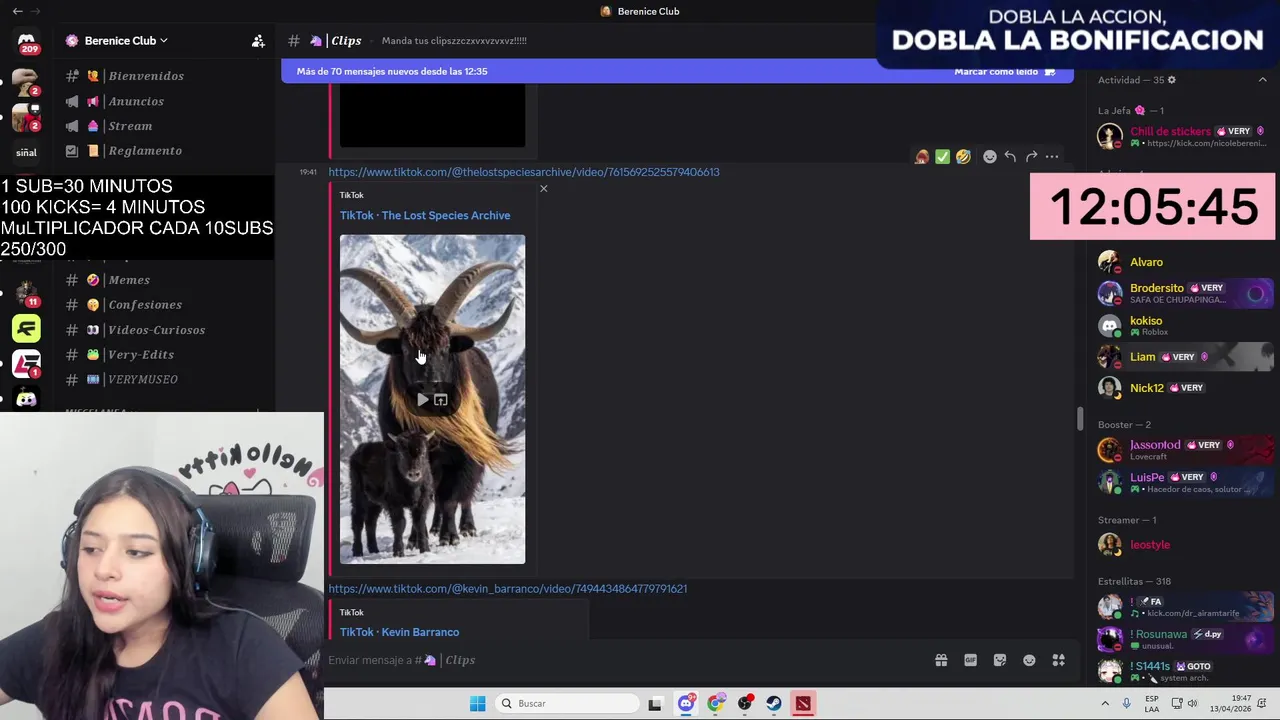Viewport: 1280px width, 720px height.
Task: Open the Dota 2 taskbar icon
Action: click(x=803, y=703)
